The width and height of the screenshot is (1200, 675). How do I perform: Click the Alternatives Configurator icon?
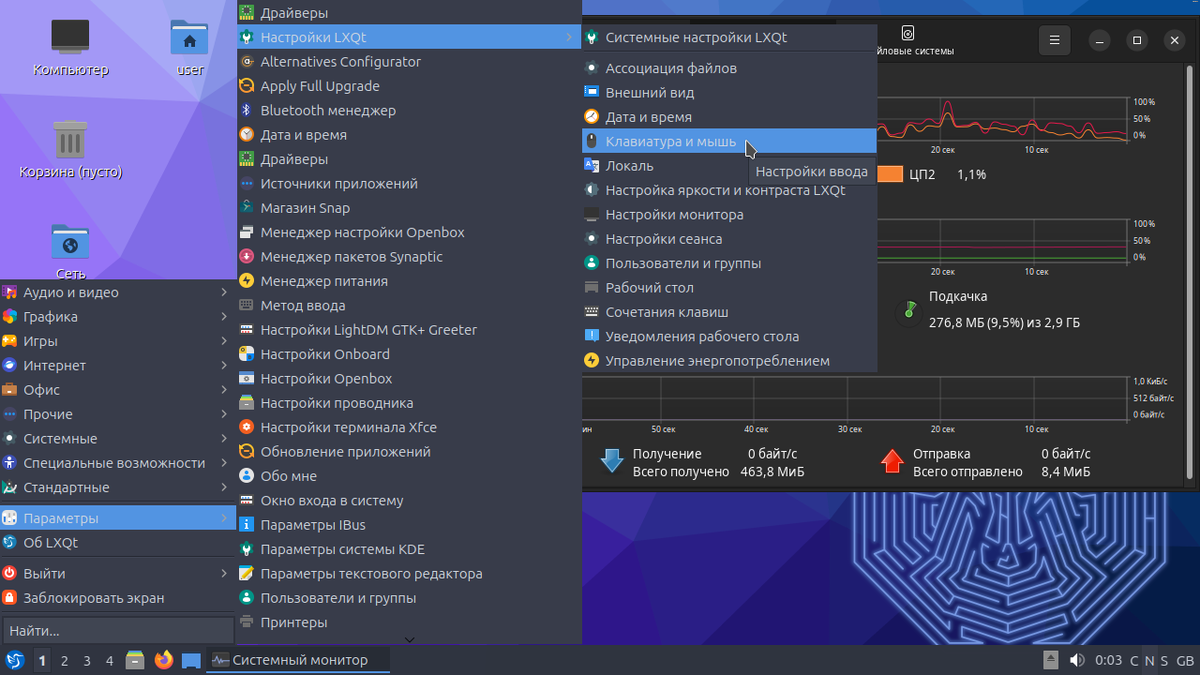247,61
